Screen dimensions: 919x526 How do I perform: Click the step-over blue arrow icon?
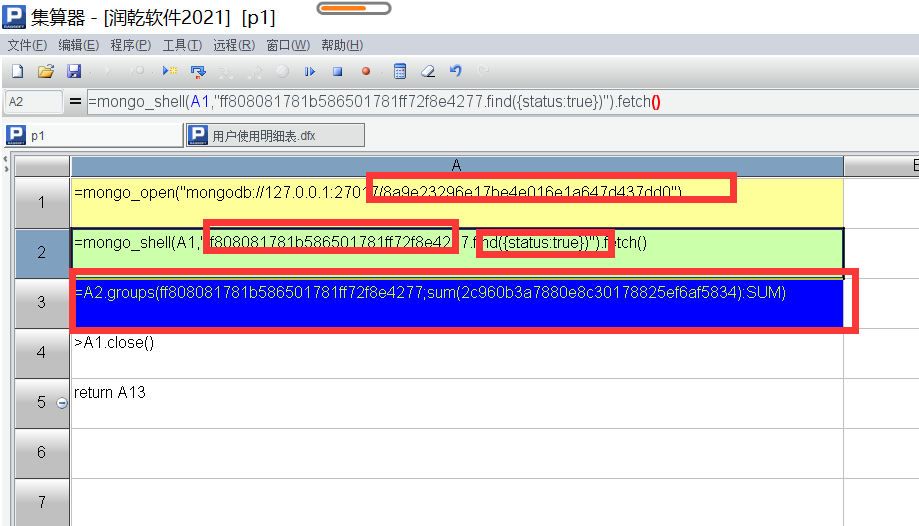coord(198,72)
